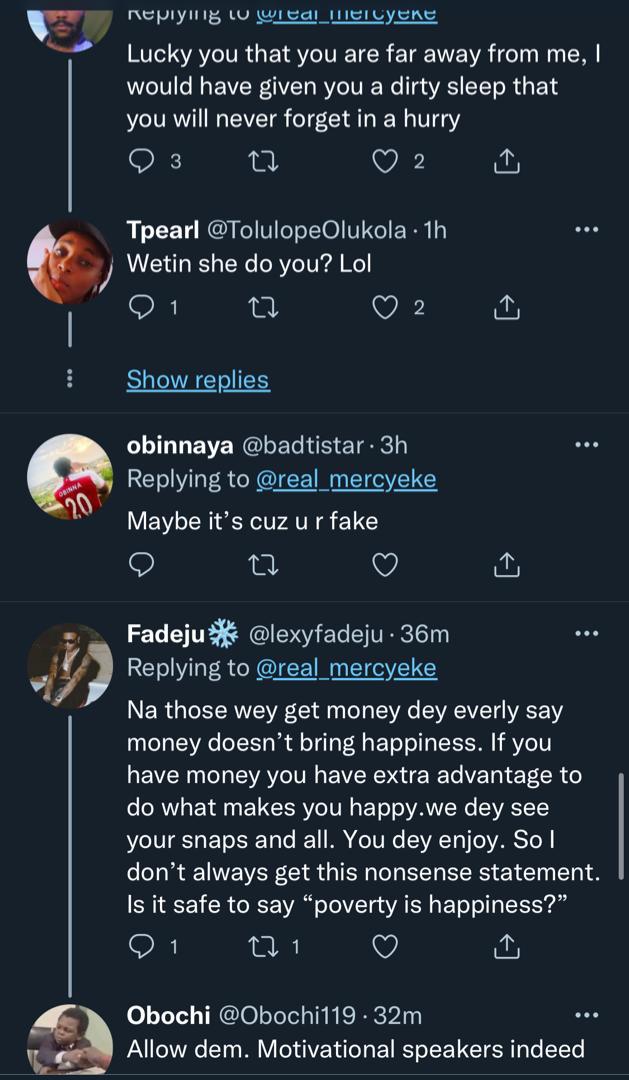Open more options for Tpearl's tweet

(x=586, y=230)
